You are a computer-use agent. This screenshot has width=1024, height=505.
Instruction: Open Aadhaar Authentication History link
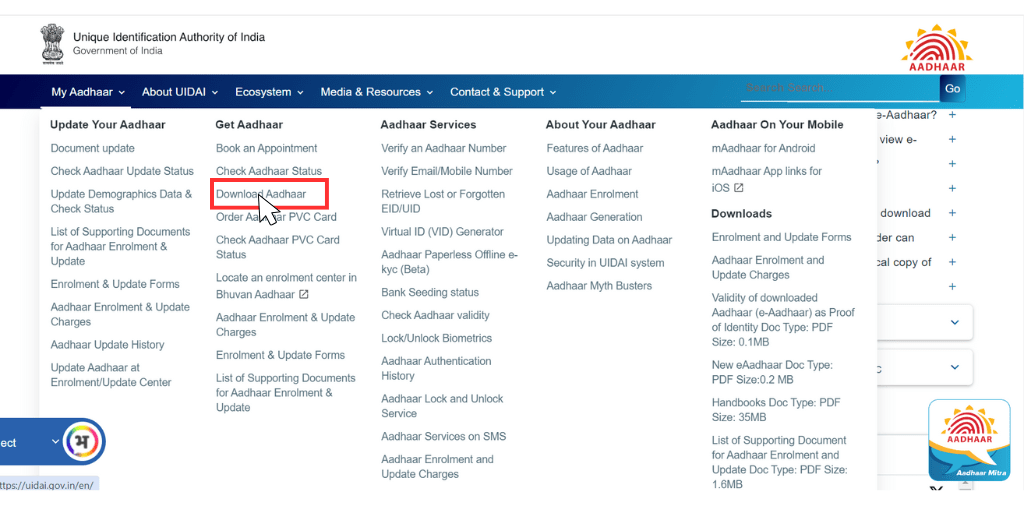436,368
